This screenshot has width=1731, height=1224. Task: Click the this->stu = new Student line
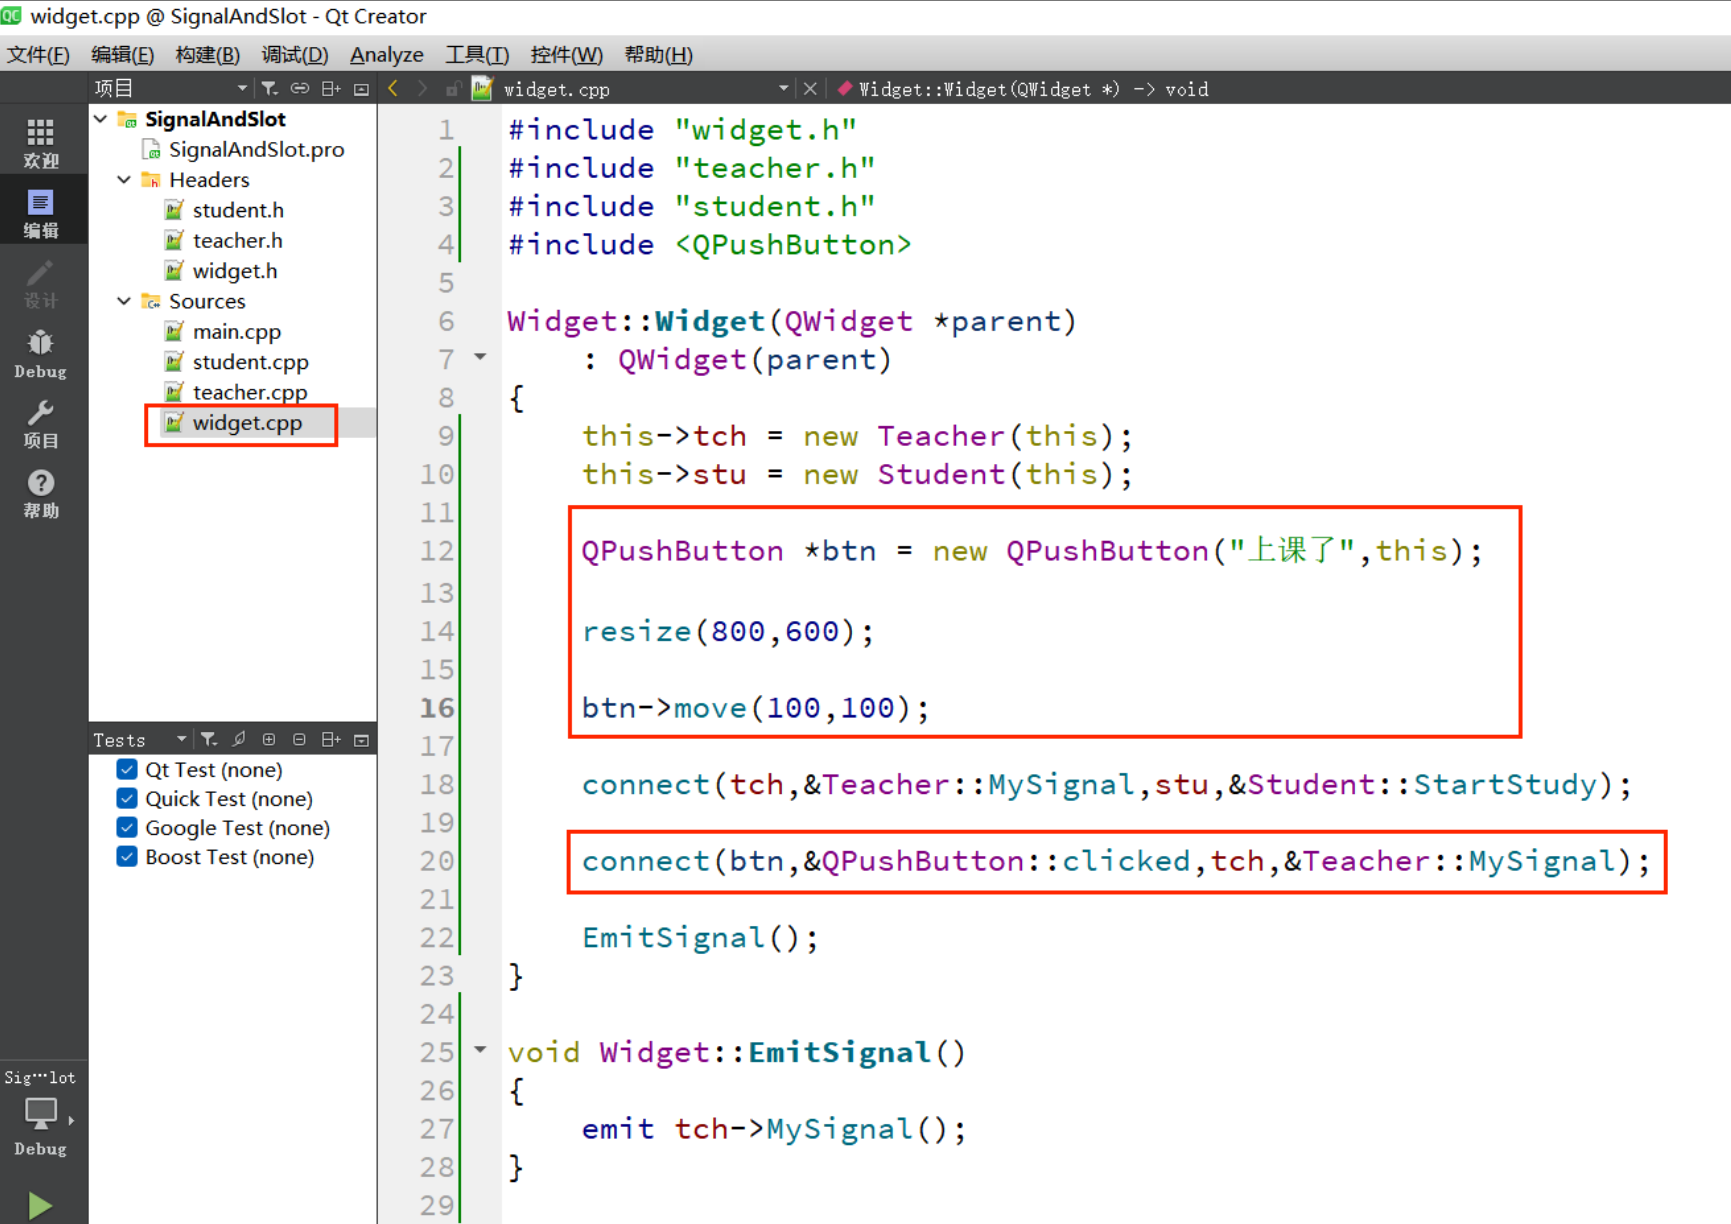(x=857, y=474)
